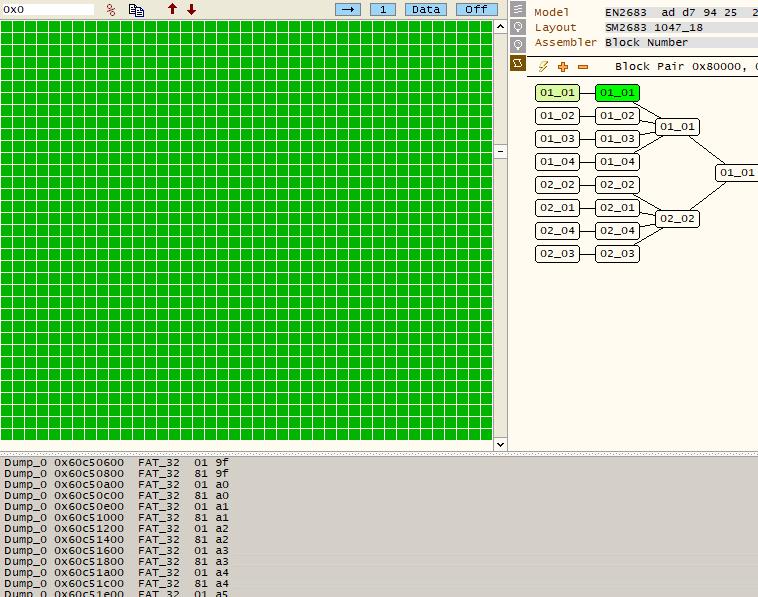The image size is (758, 597).
Task: Click the Assembler value Block Number
Action: click(681, 43)
